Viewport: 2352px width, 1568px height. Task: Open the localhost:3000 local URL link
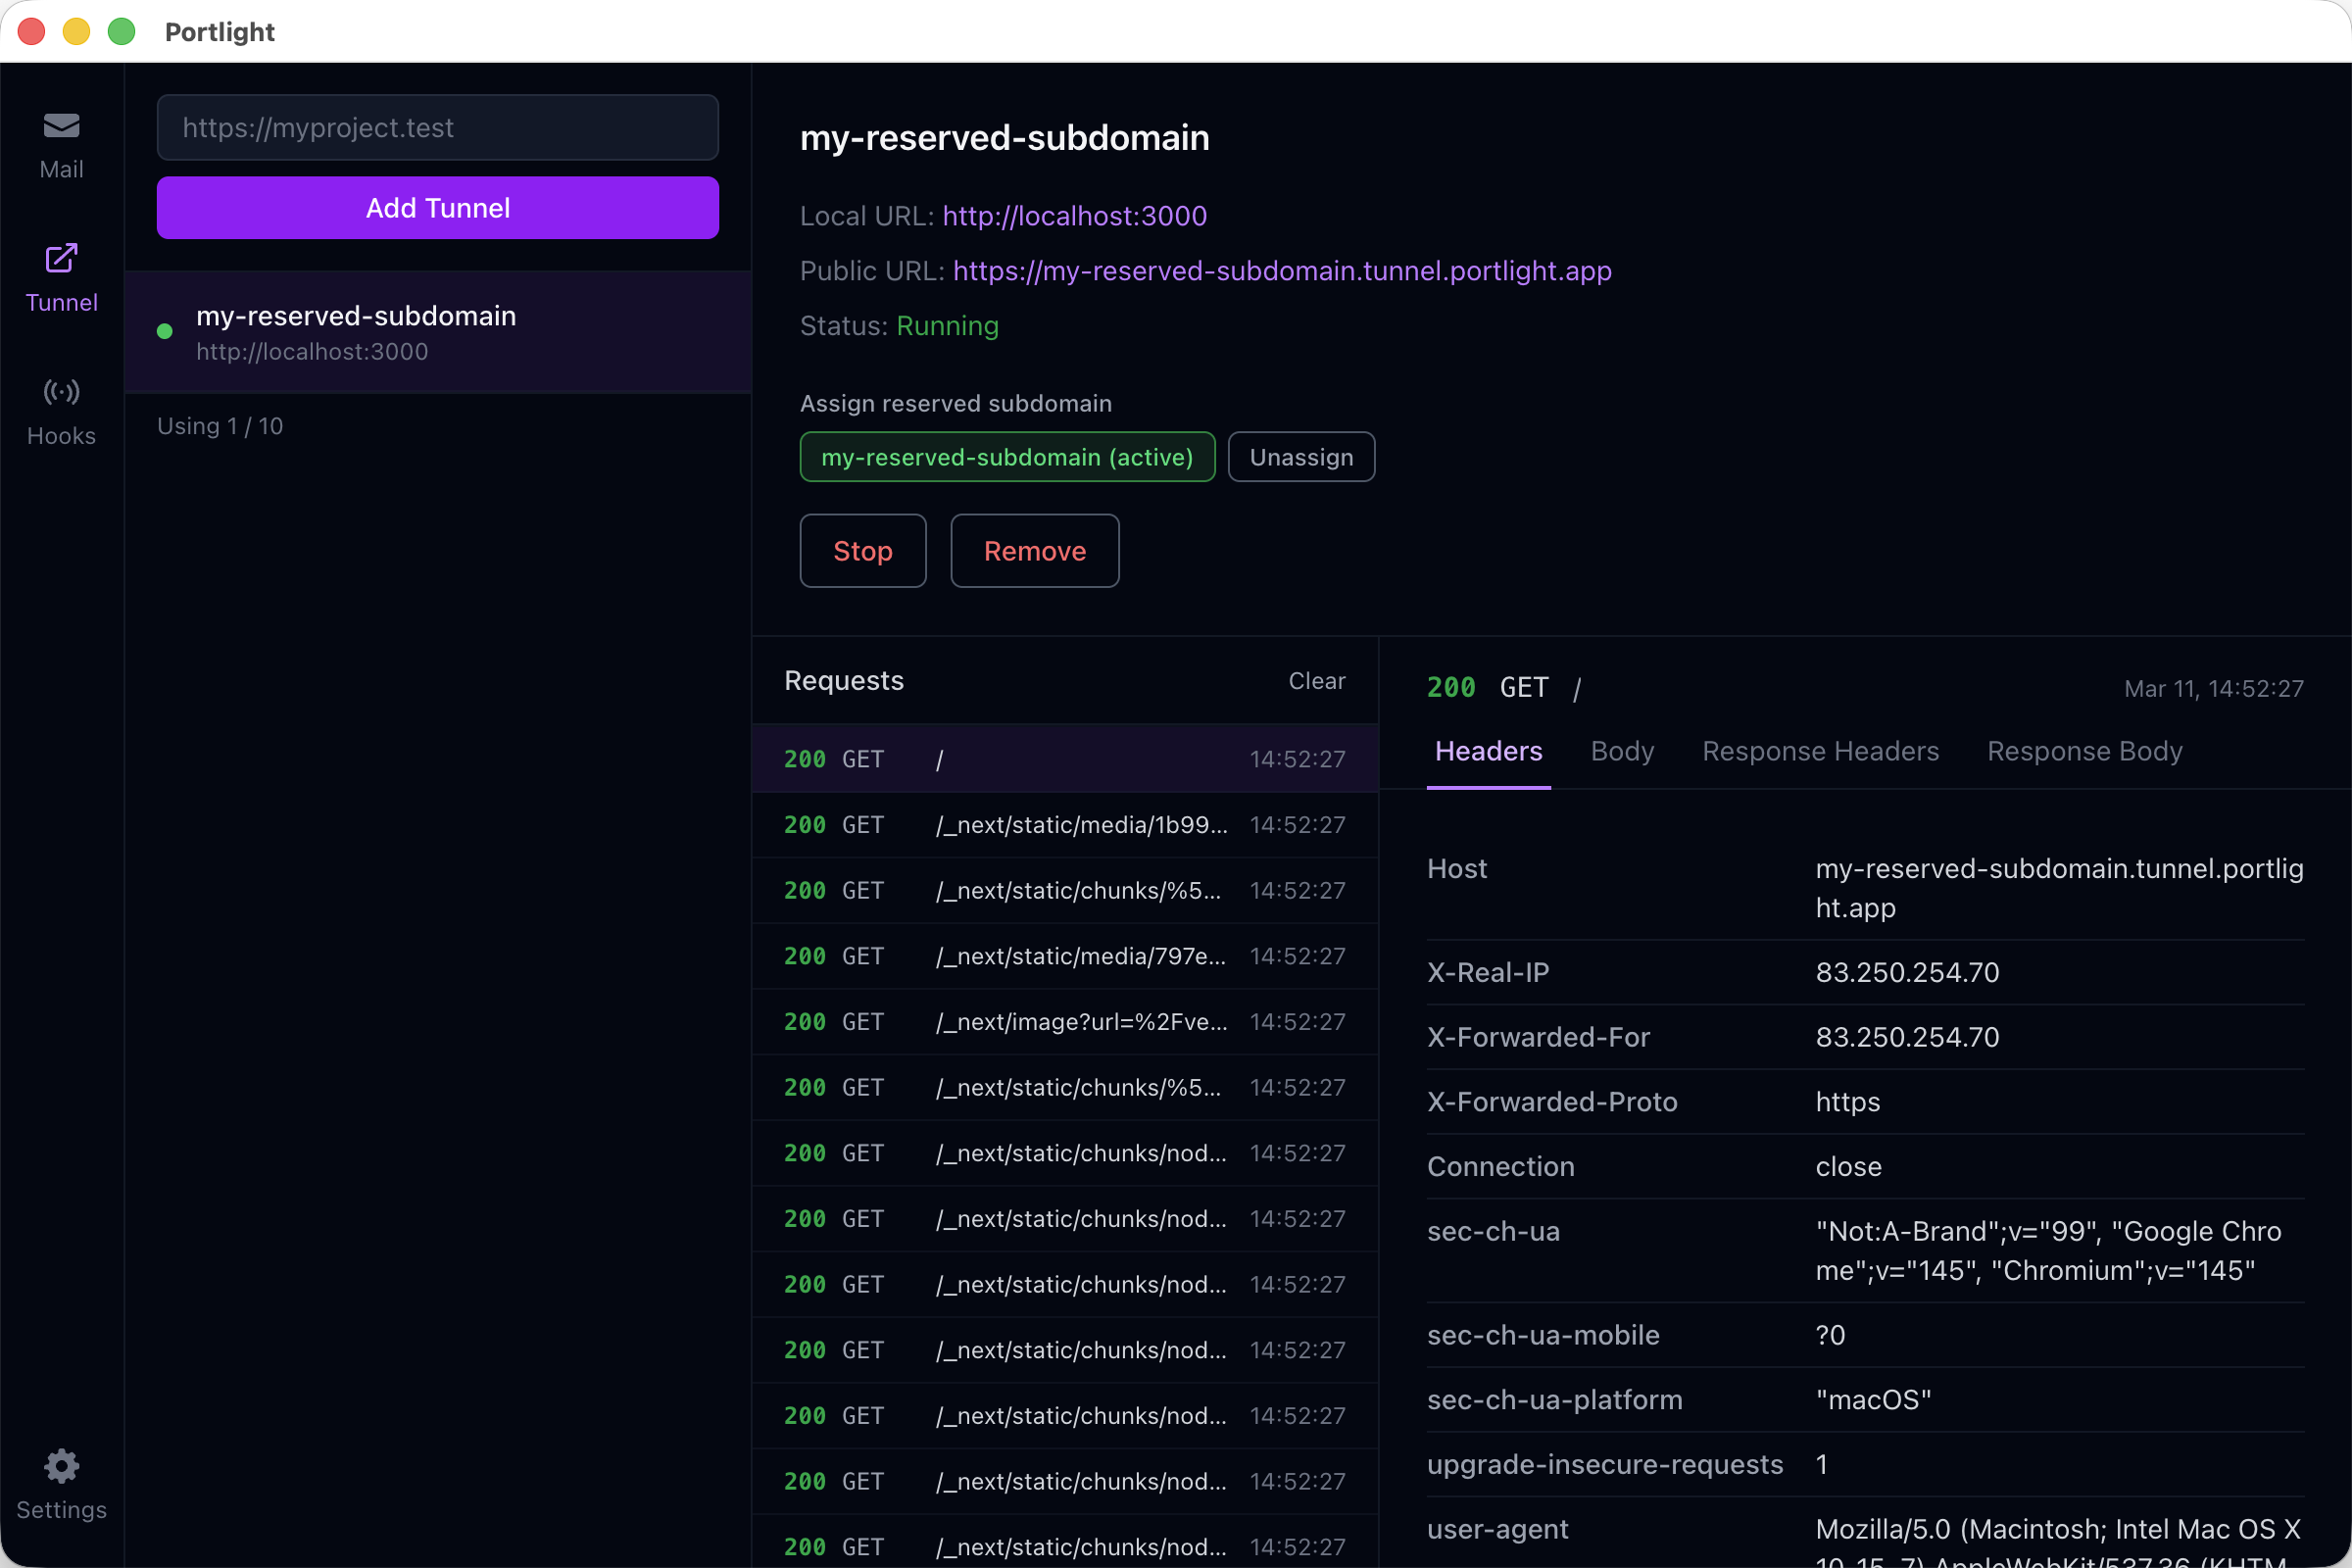tap(1074, 216)
